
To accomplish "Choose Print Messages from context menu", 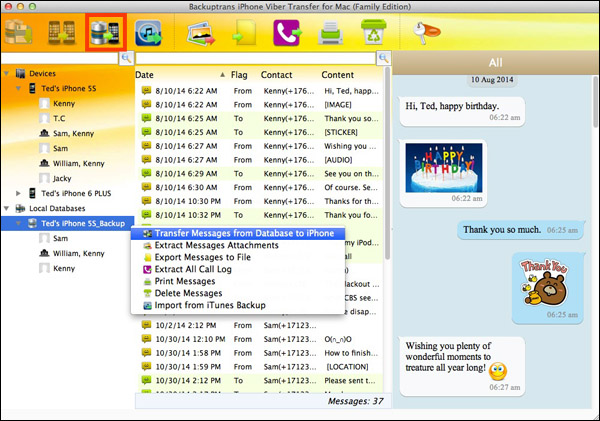I will point(238,281).
